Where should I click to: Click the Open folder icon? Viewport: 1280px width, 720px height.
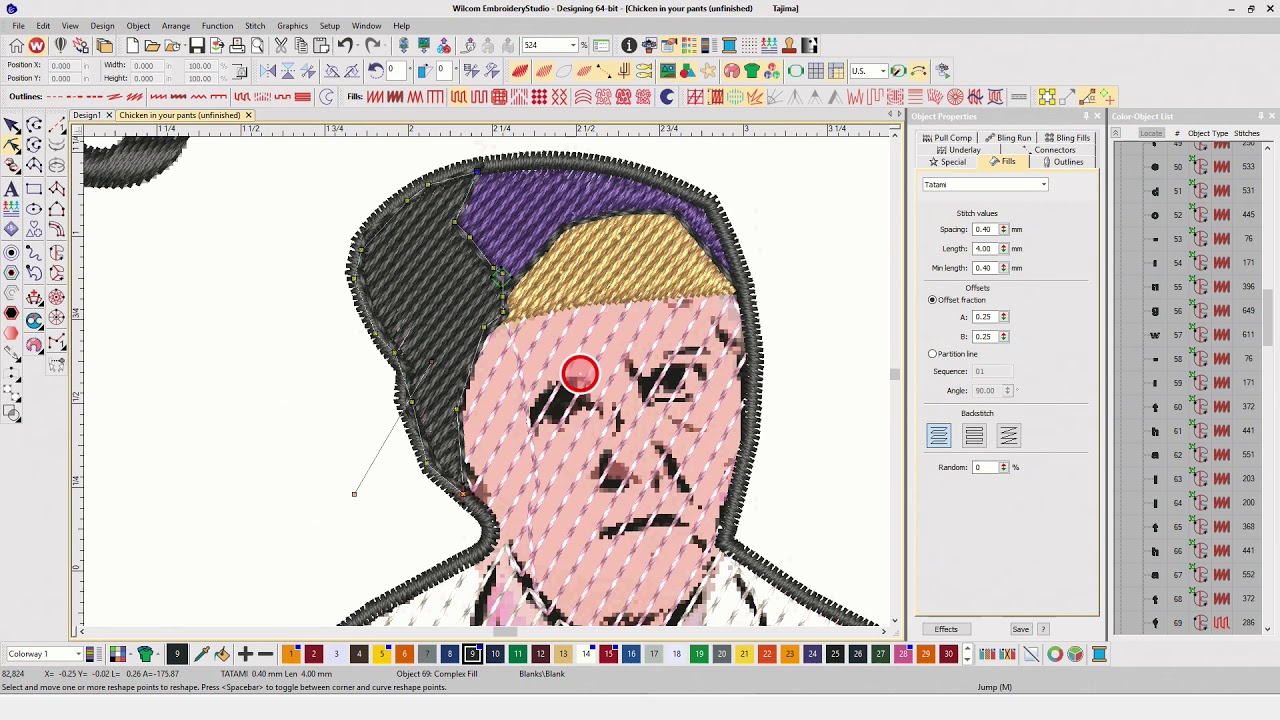pyautogui.click(x=152, y=45)
